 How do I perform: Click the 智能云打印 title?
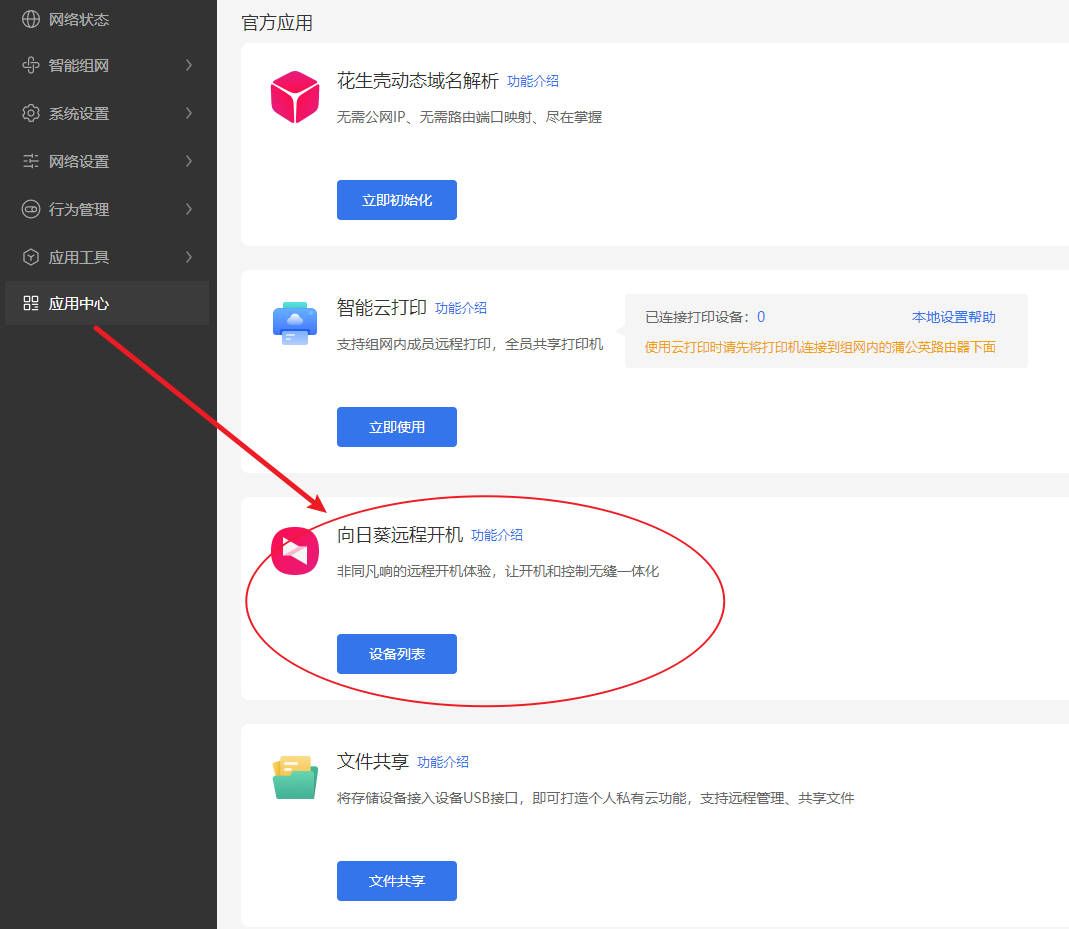[x=382, y=307]
